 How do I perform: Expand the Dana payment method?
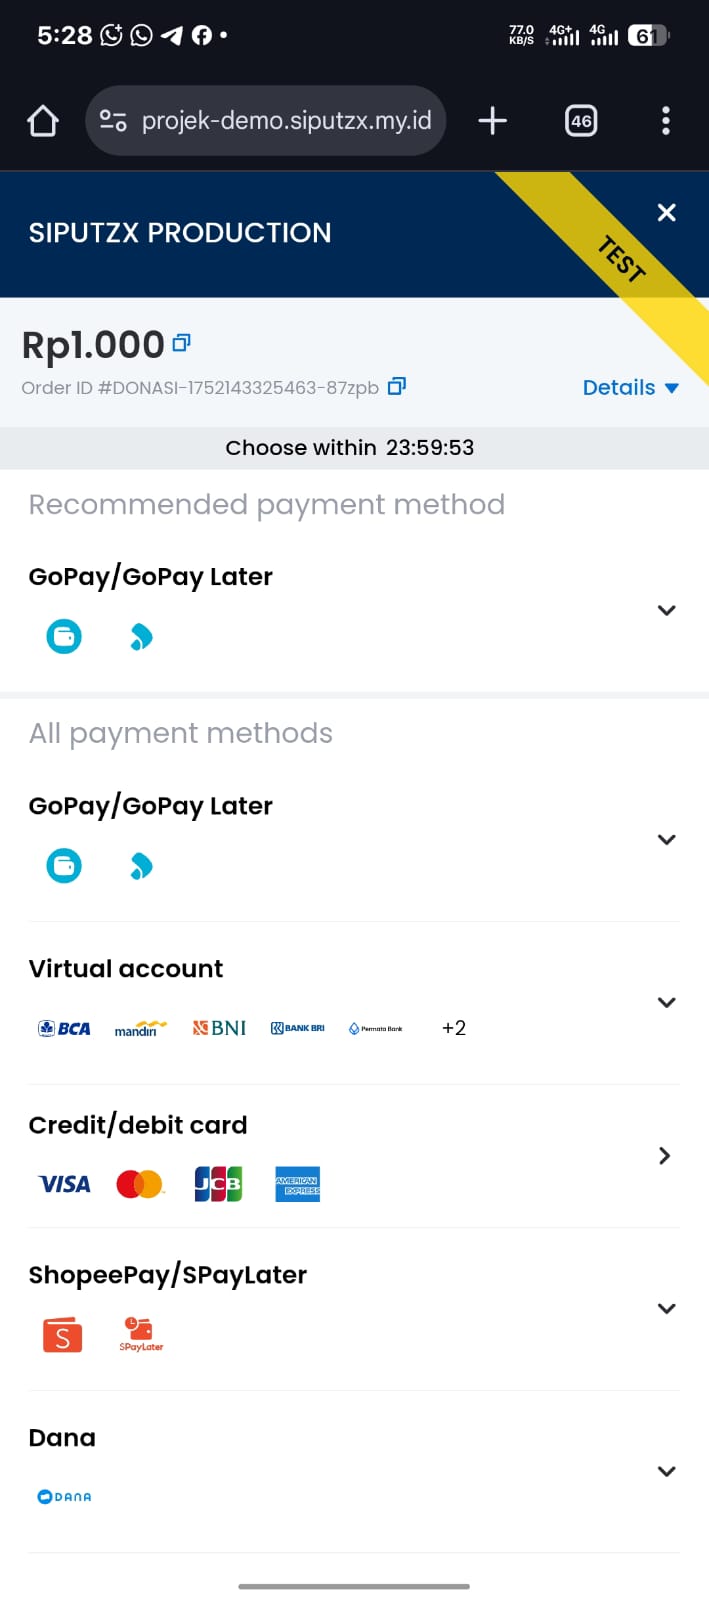pos(666,1471)
